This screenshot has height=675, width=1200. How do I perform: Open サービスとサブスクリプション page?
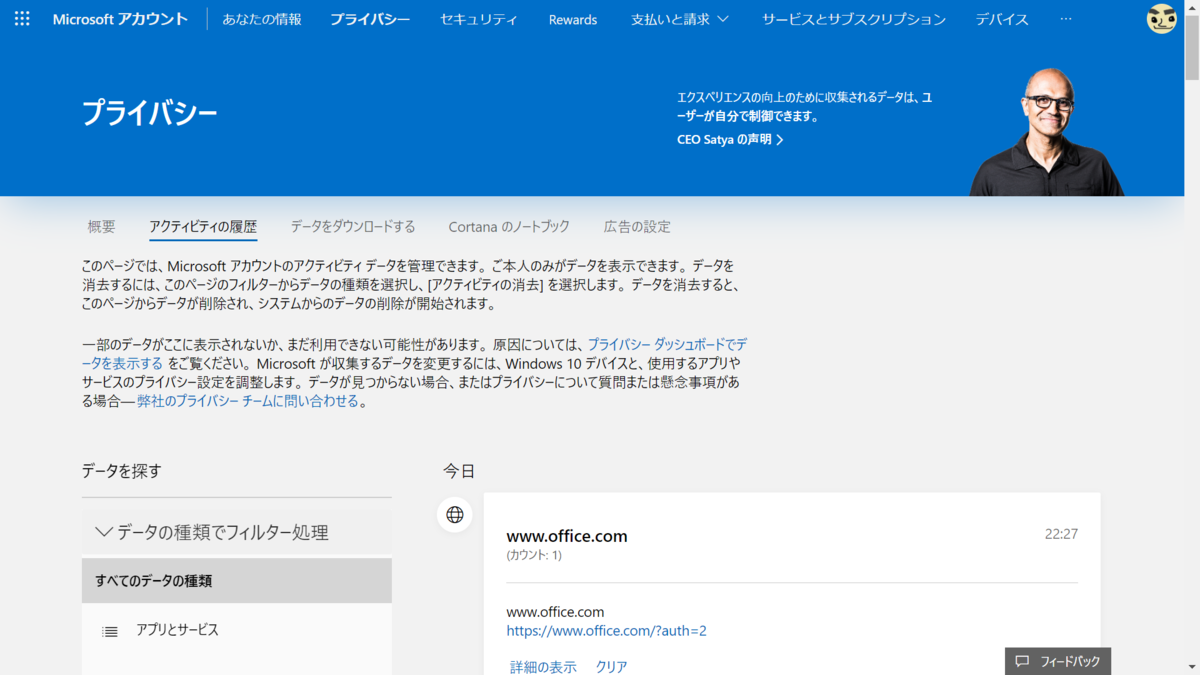click(854, 19)
